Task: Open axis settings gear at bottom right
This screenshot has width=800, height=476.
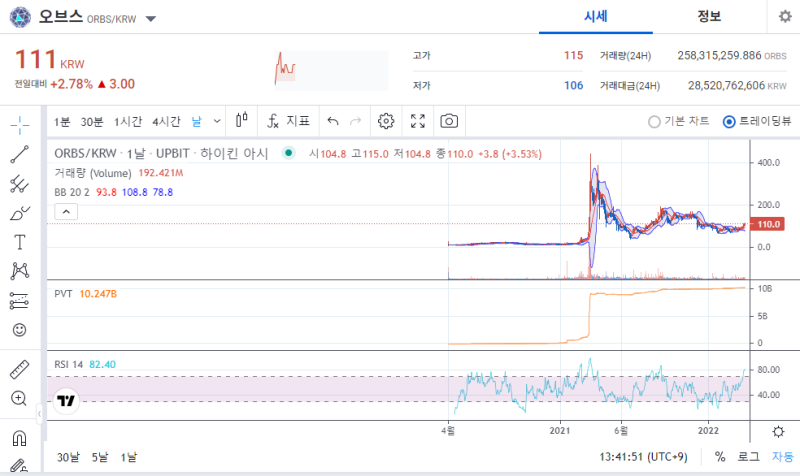Action: [x=778, y=432]
